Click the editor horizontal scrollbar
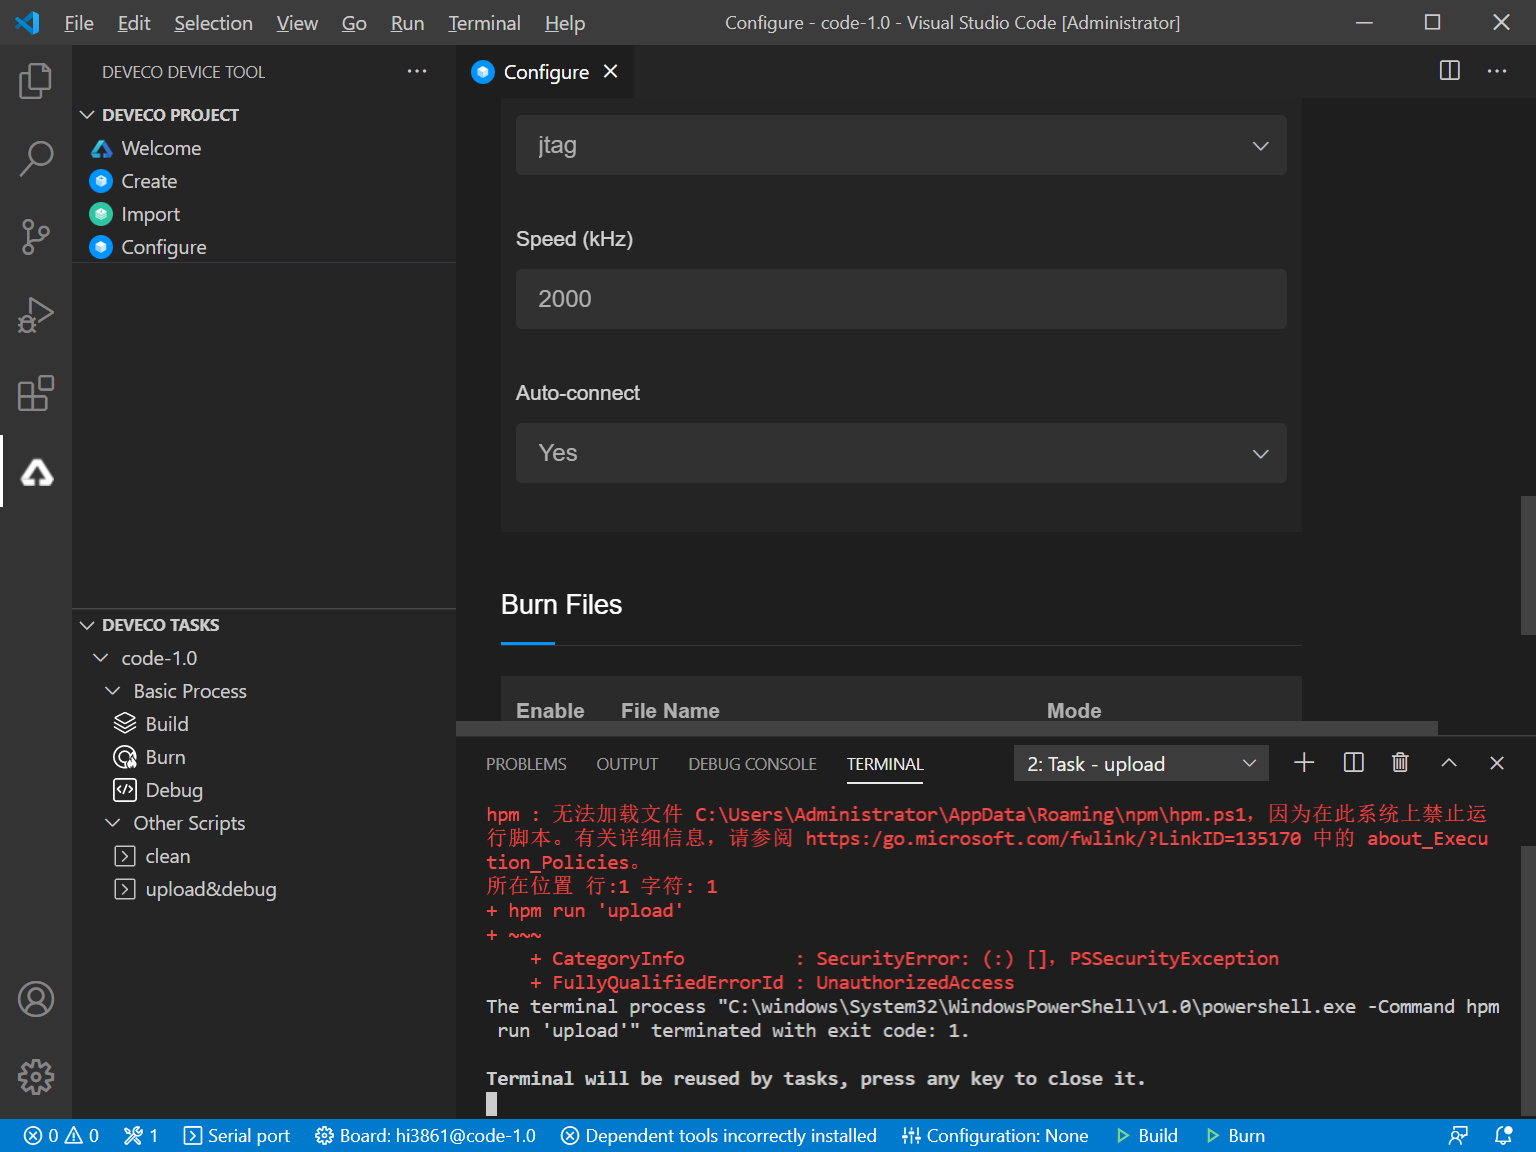This screenshot has height=1152, width=1536. pos(947,728)
